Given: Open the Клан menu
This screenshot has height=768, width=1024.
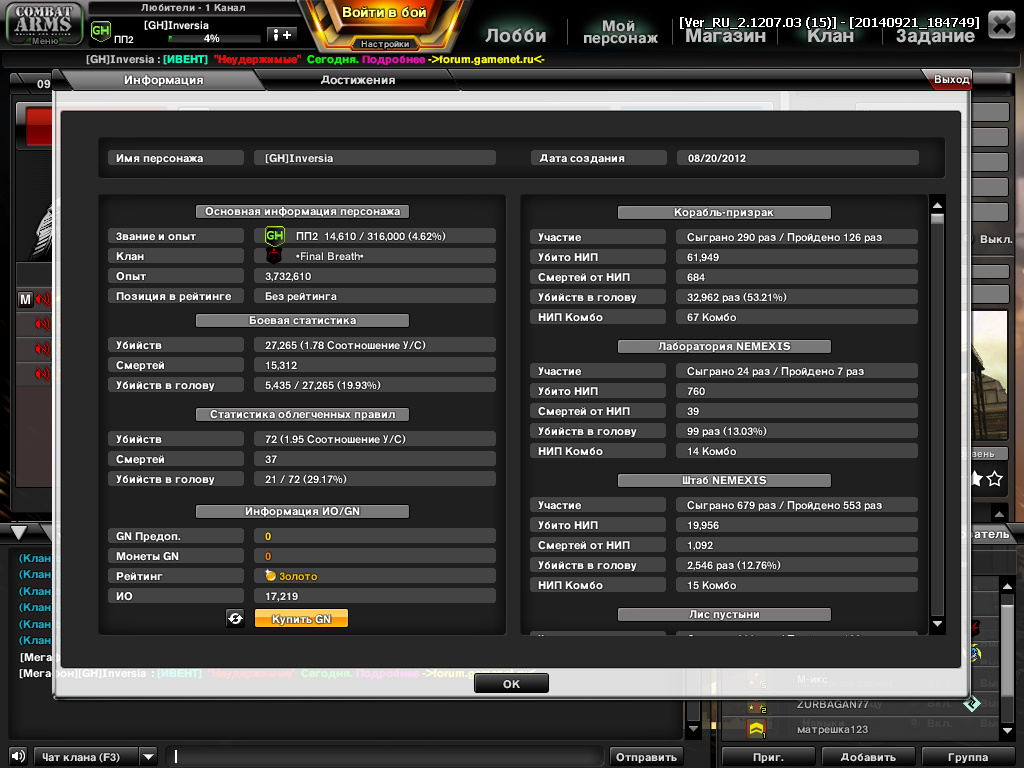Looking at the screenshot, I should [830, 36].
